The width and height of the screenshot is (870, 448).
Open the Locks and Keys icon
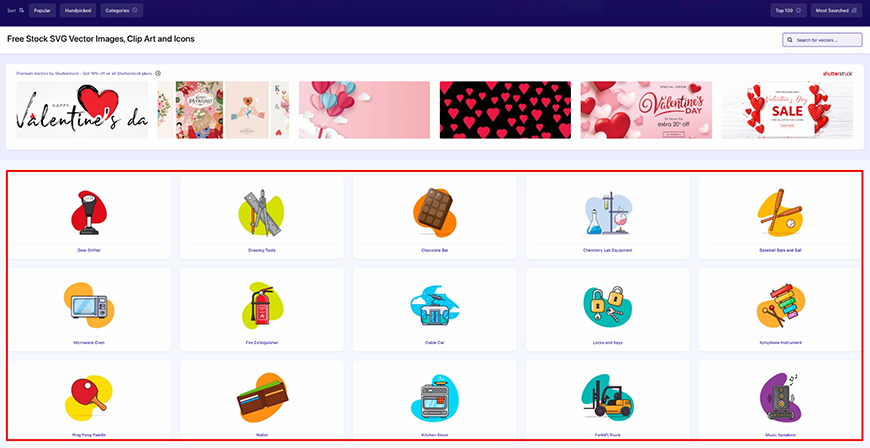point(608,305)
